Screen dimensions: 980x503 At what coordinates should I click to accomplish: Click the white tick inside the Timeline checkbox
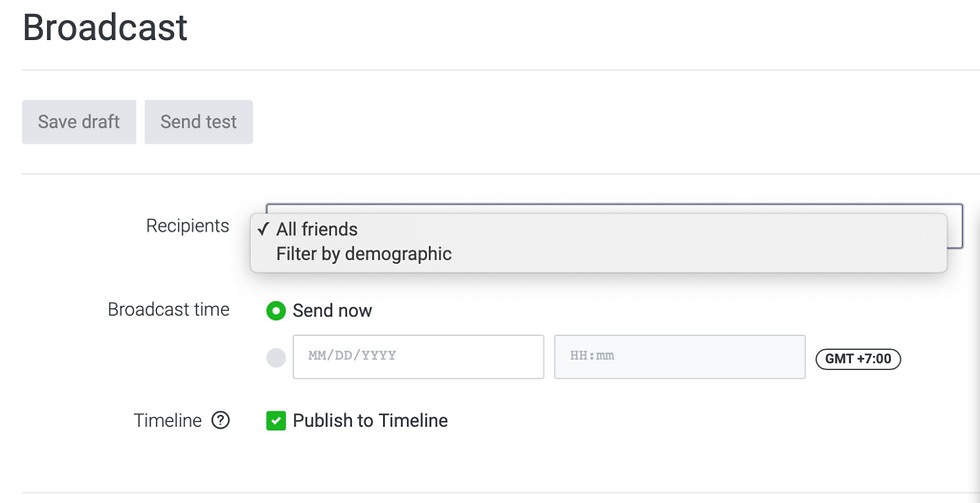click(x=276, y=421)
